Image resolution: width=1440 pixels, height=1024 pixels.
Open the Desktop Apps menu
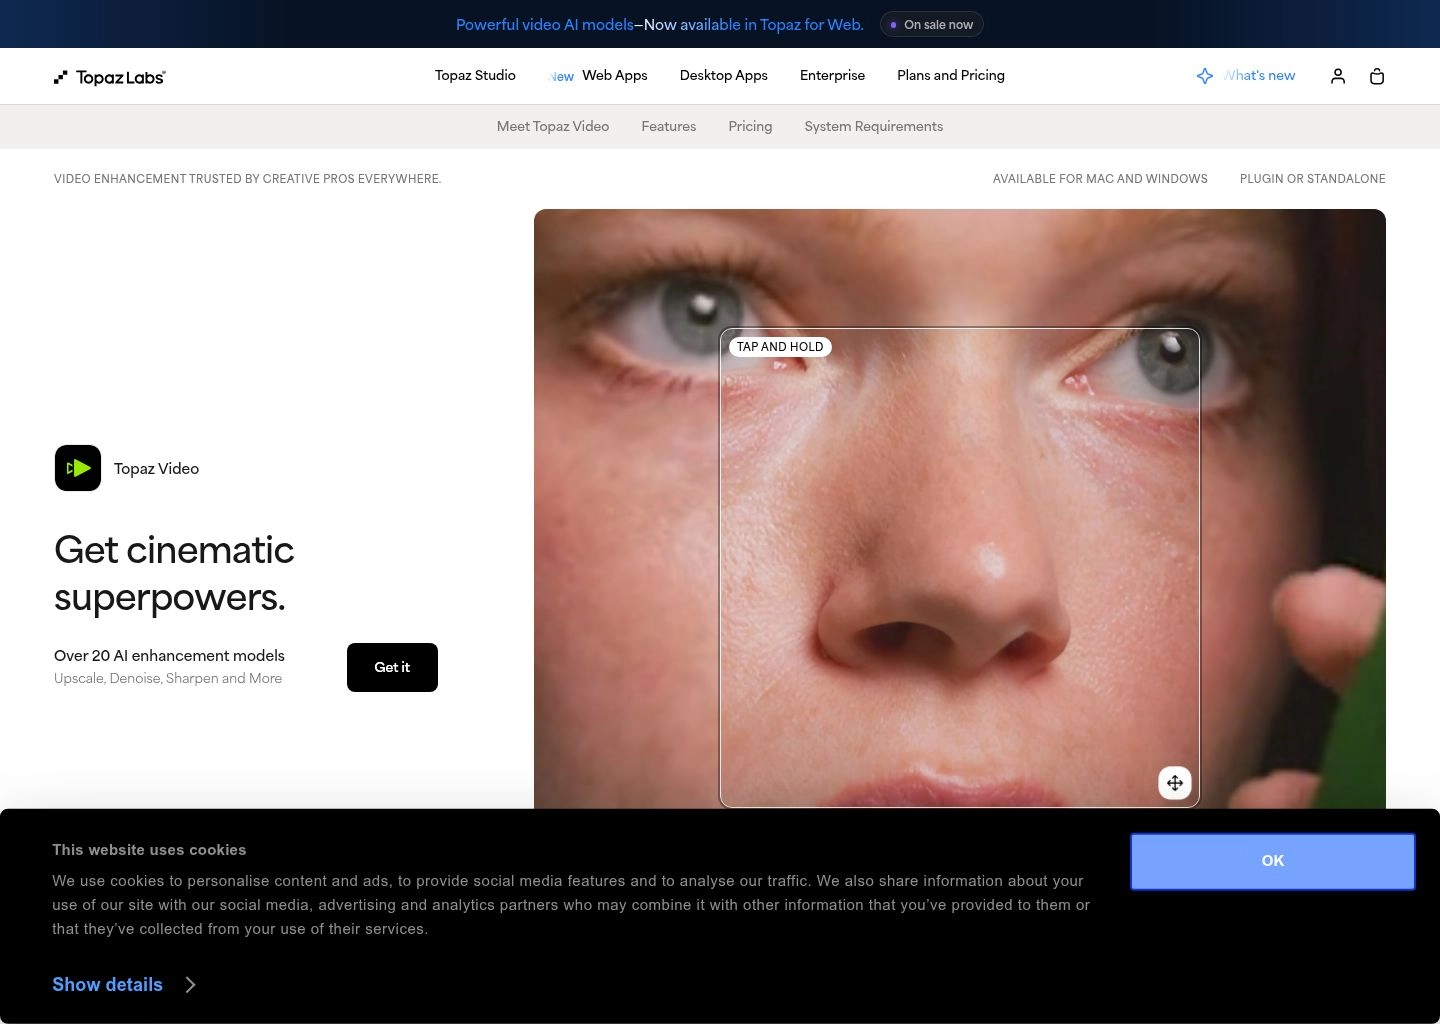pyautogui.click(x=724, y=76)
